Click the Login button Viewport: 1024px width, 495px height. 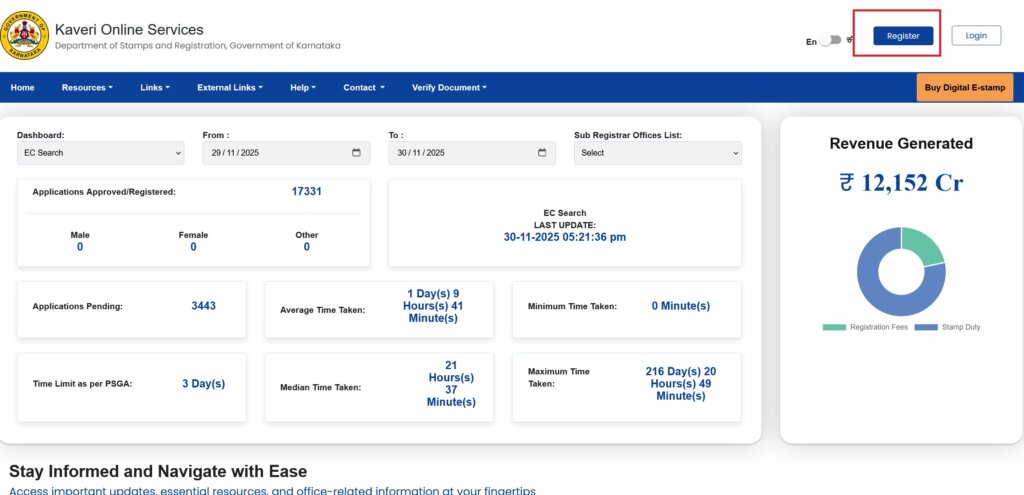pyautogui.click(x=976, y=36)
